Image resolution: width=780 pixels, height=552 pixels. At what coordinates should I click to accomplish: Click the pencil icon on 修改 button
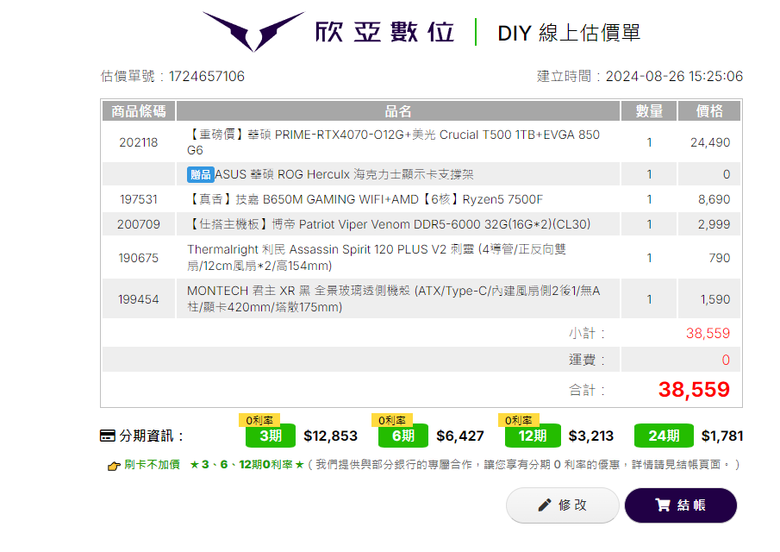(x=545, y=505)
